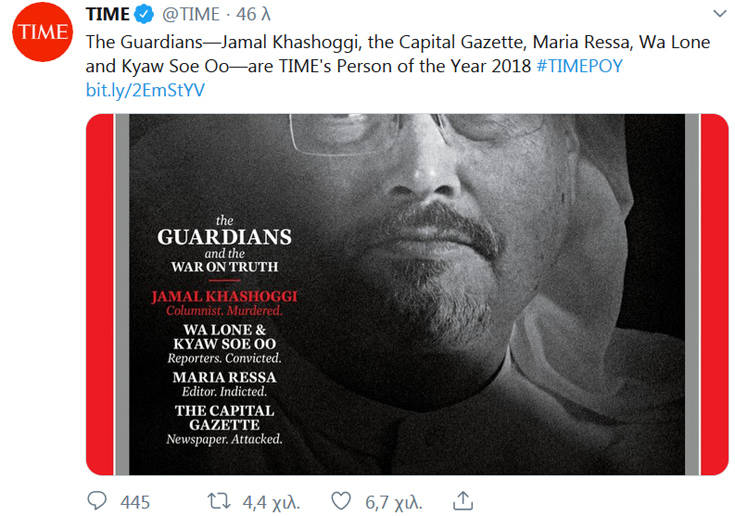Open the bold TIME display name
Screen dimensions: 735x516
click(x=108, y=17)
